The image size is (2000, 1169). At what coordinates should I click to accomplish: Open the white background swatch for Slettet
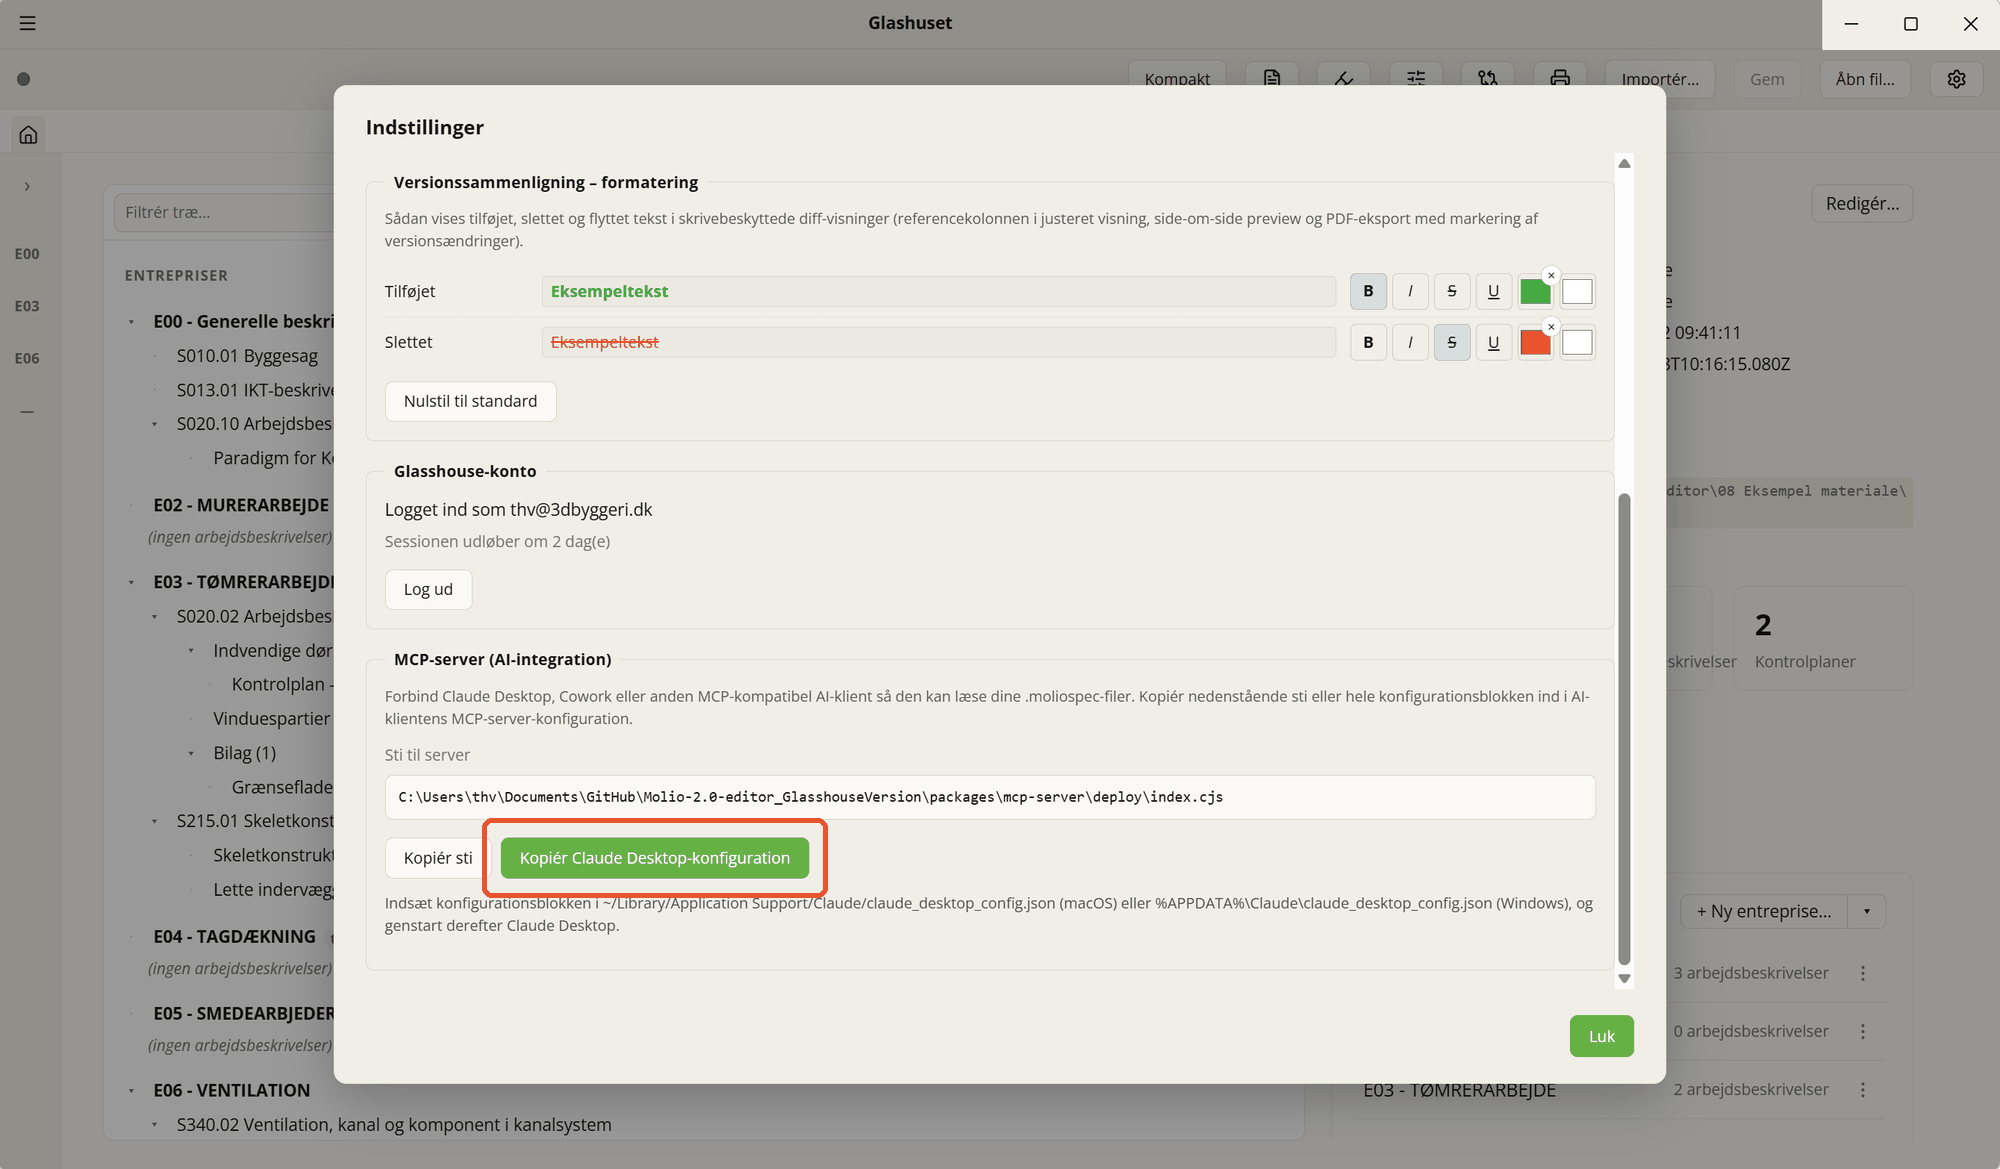click(x=1577, y=343)
